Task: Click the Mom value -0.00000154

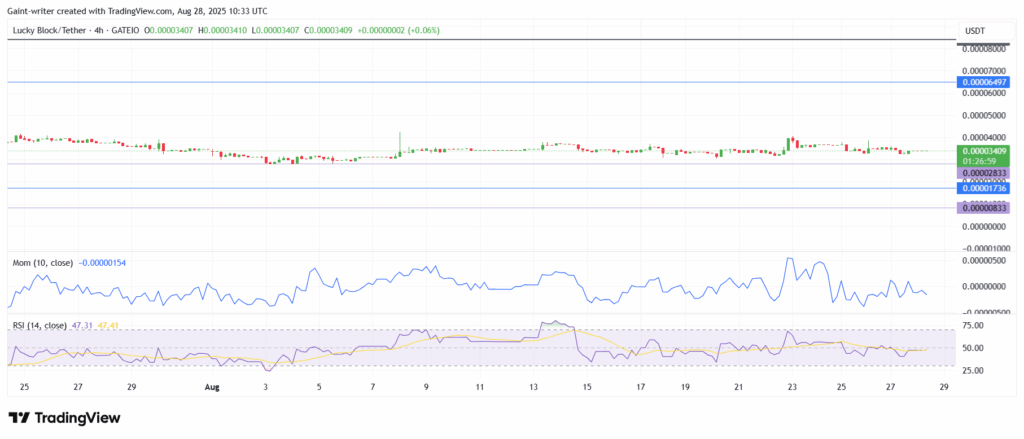Action: 102,263
